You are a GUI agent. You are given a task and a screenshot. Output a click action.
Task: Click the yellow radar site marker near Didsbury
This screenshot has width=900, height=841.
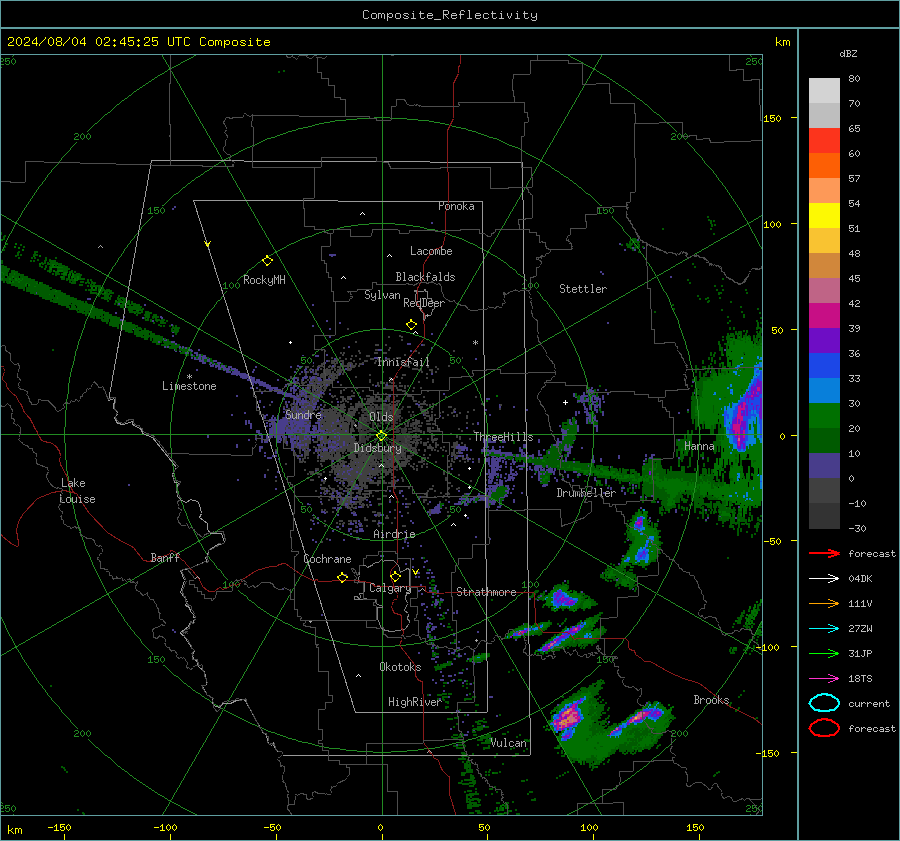coord(382,436)
